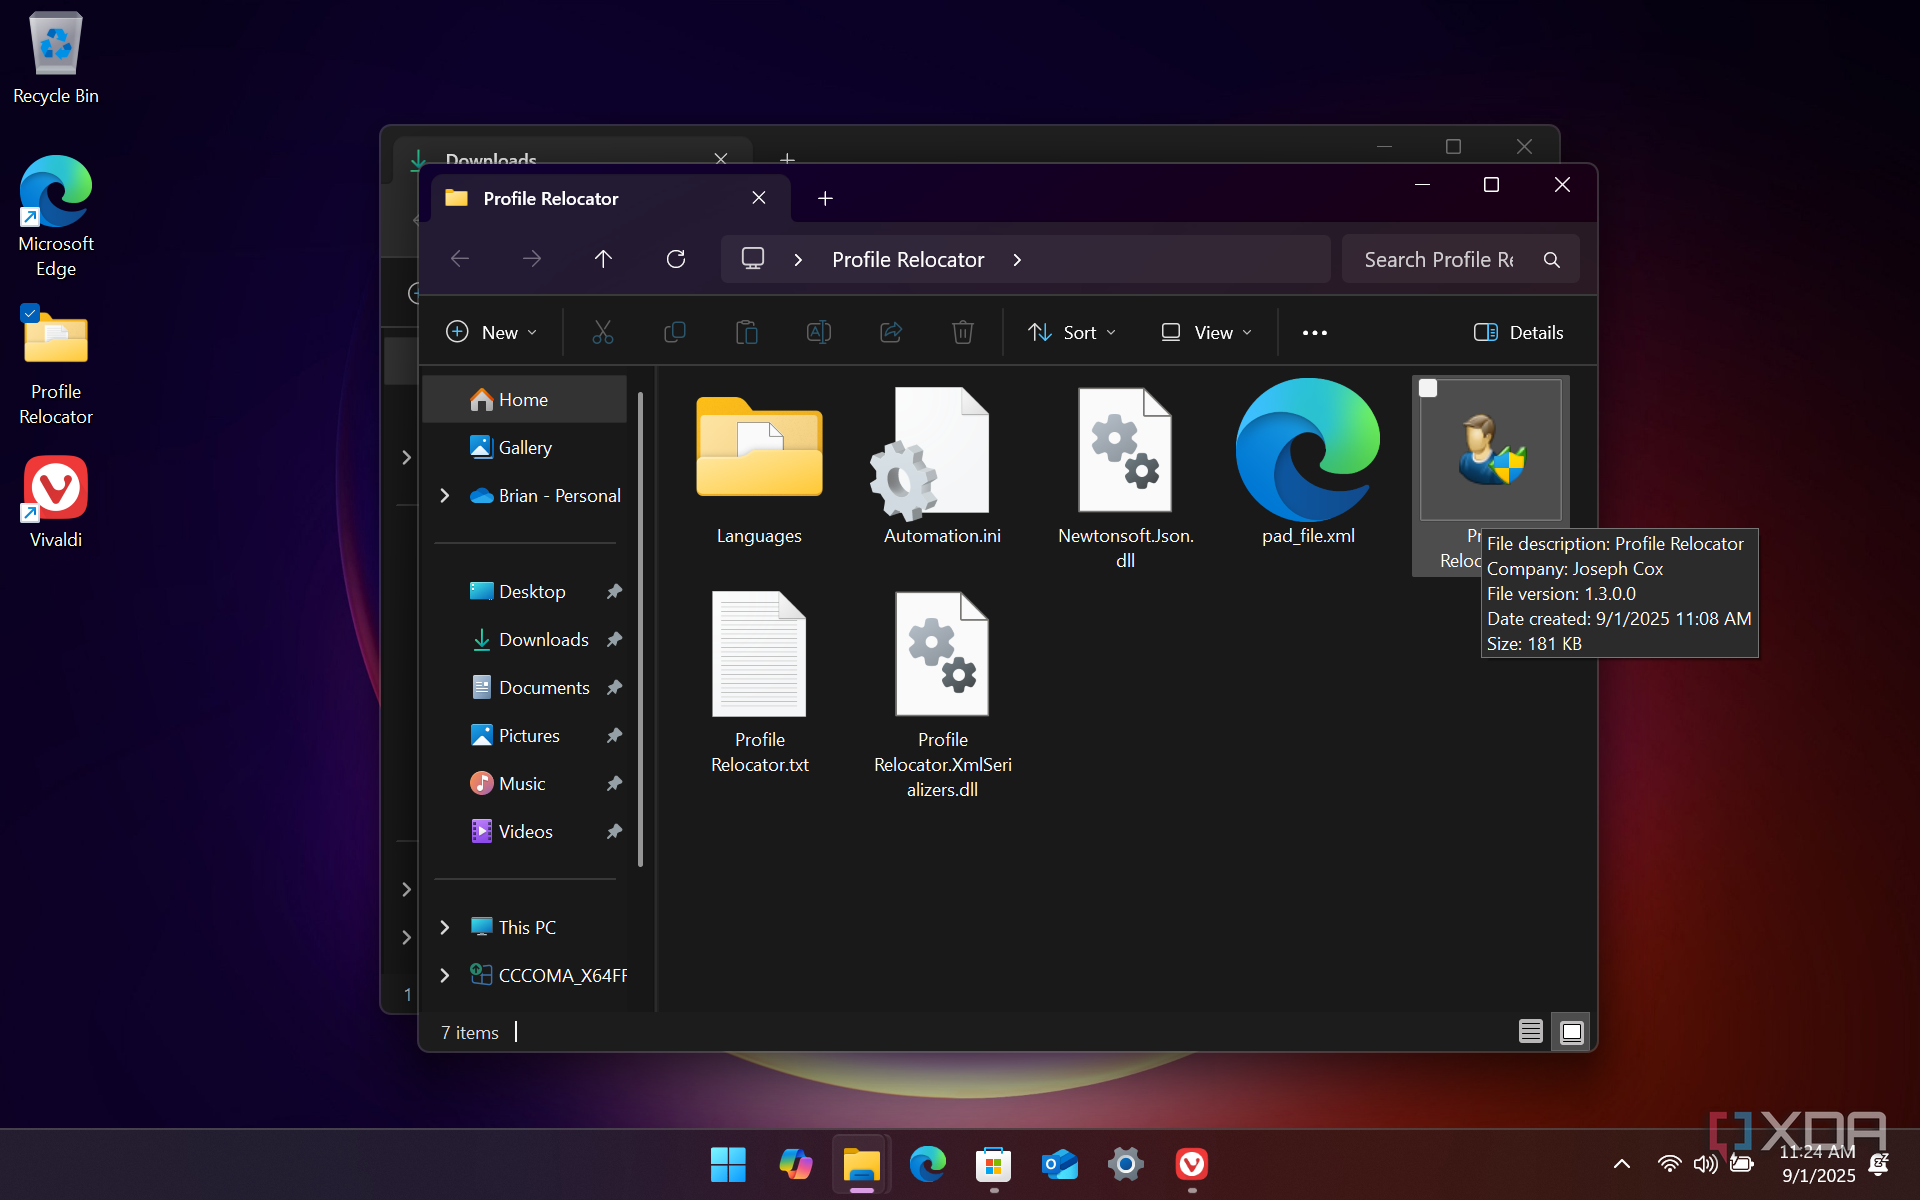Select Vivaldi desktop shortcut
Image resolution: width=1920 pixels, height=1200 pixels.
point(56,502)
